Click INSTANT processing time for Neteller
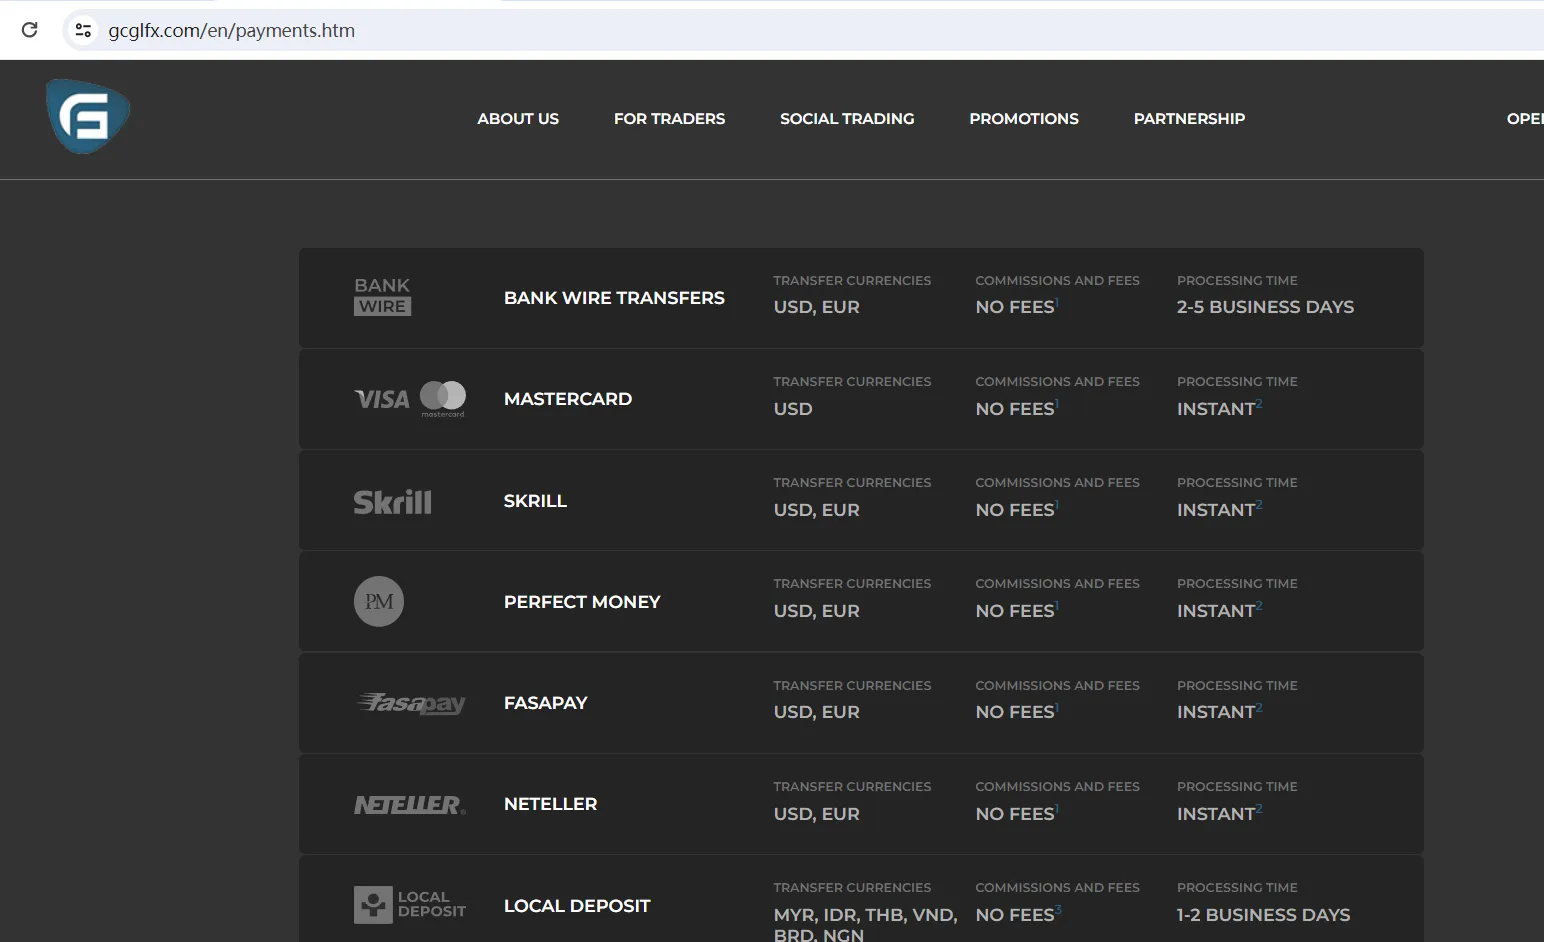This screenshot has width=1544, height=942. click(x=1216, y=814)
